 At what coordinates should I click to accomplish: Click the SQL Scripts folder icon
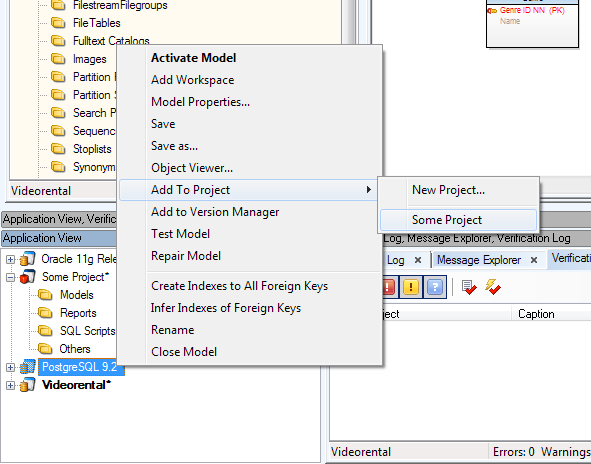pos(45,331)
